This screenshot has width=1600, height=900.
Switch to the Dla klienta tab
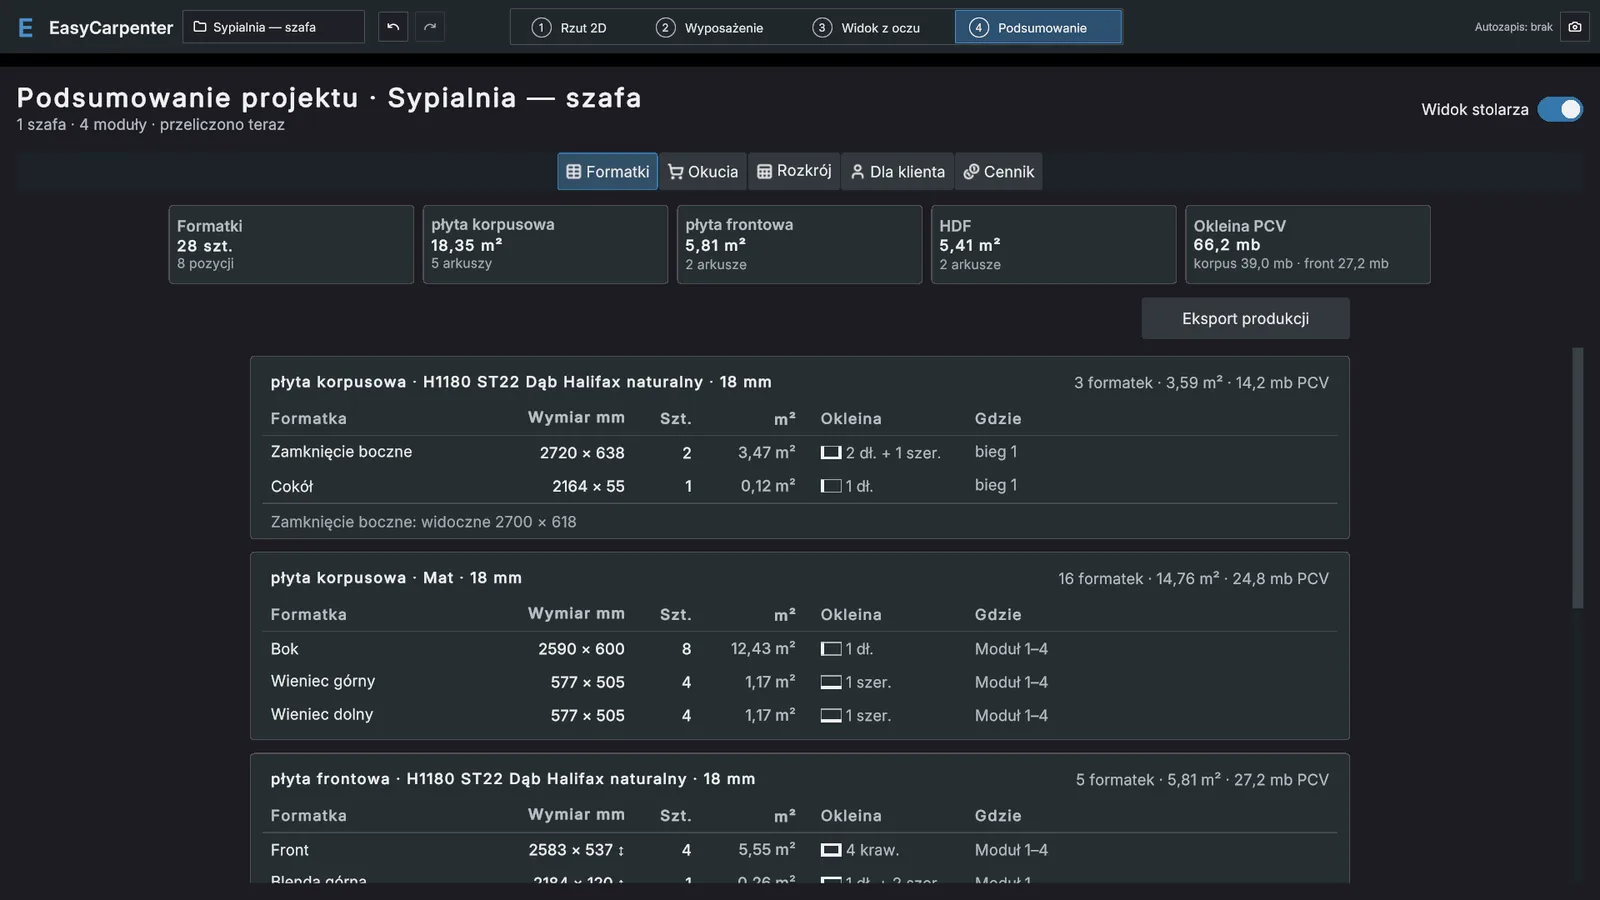click(898, 172)
